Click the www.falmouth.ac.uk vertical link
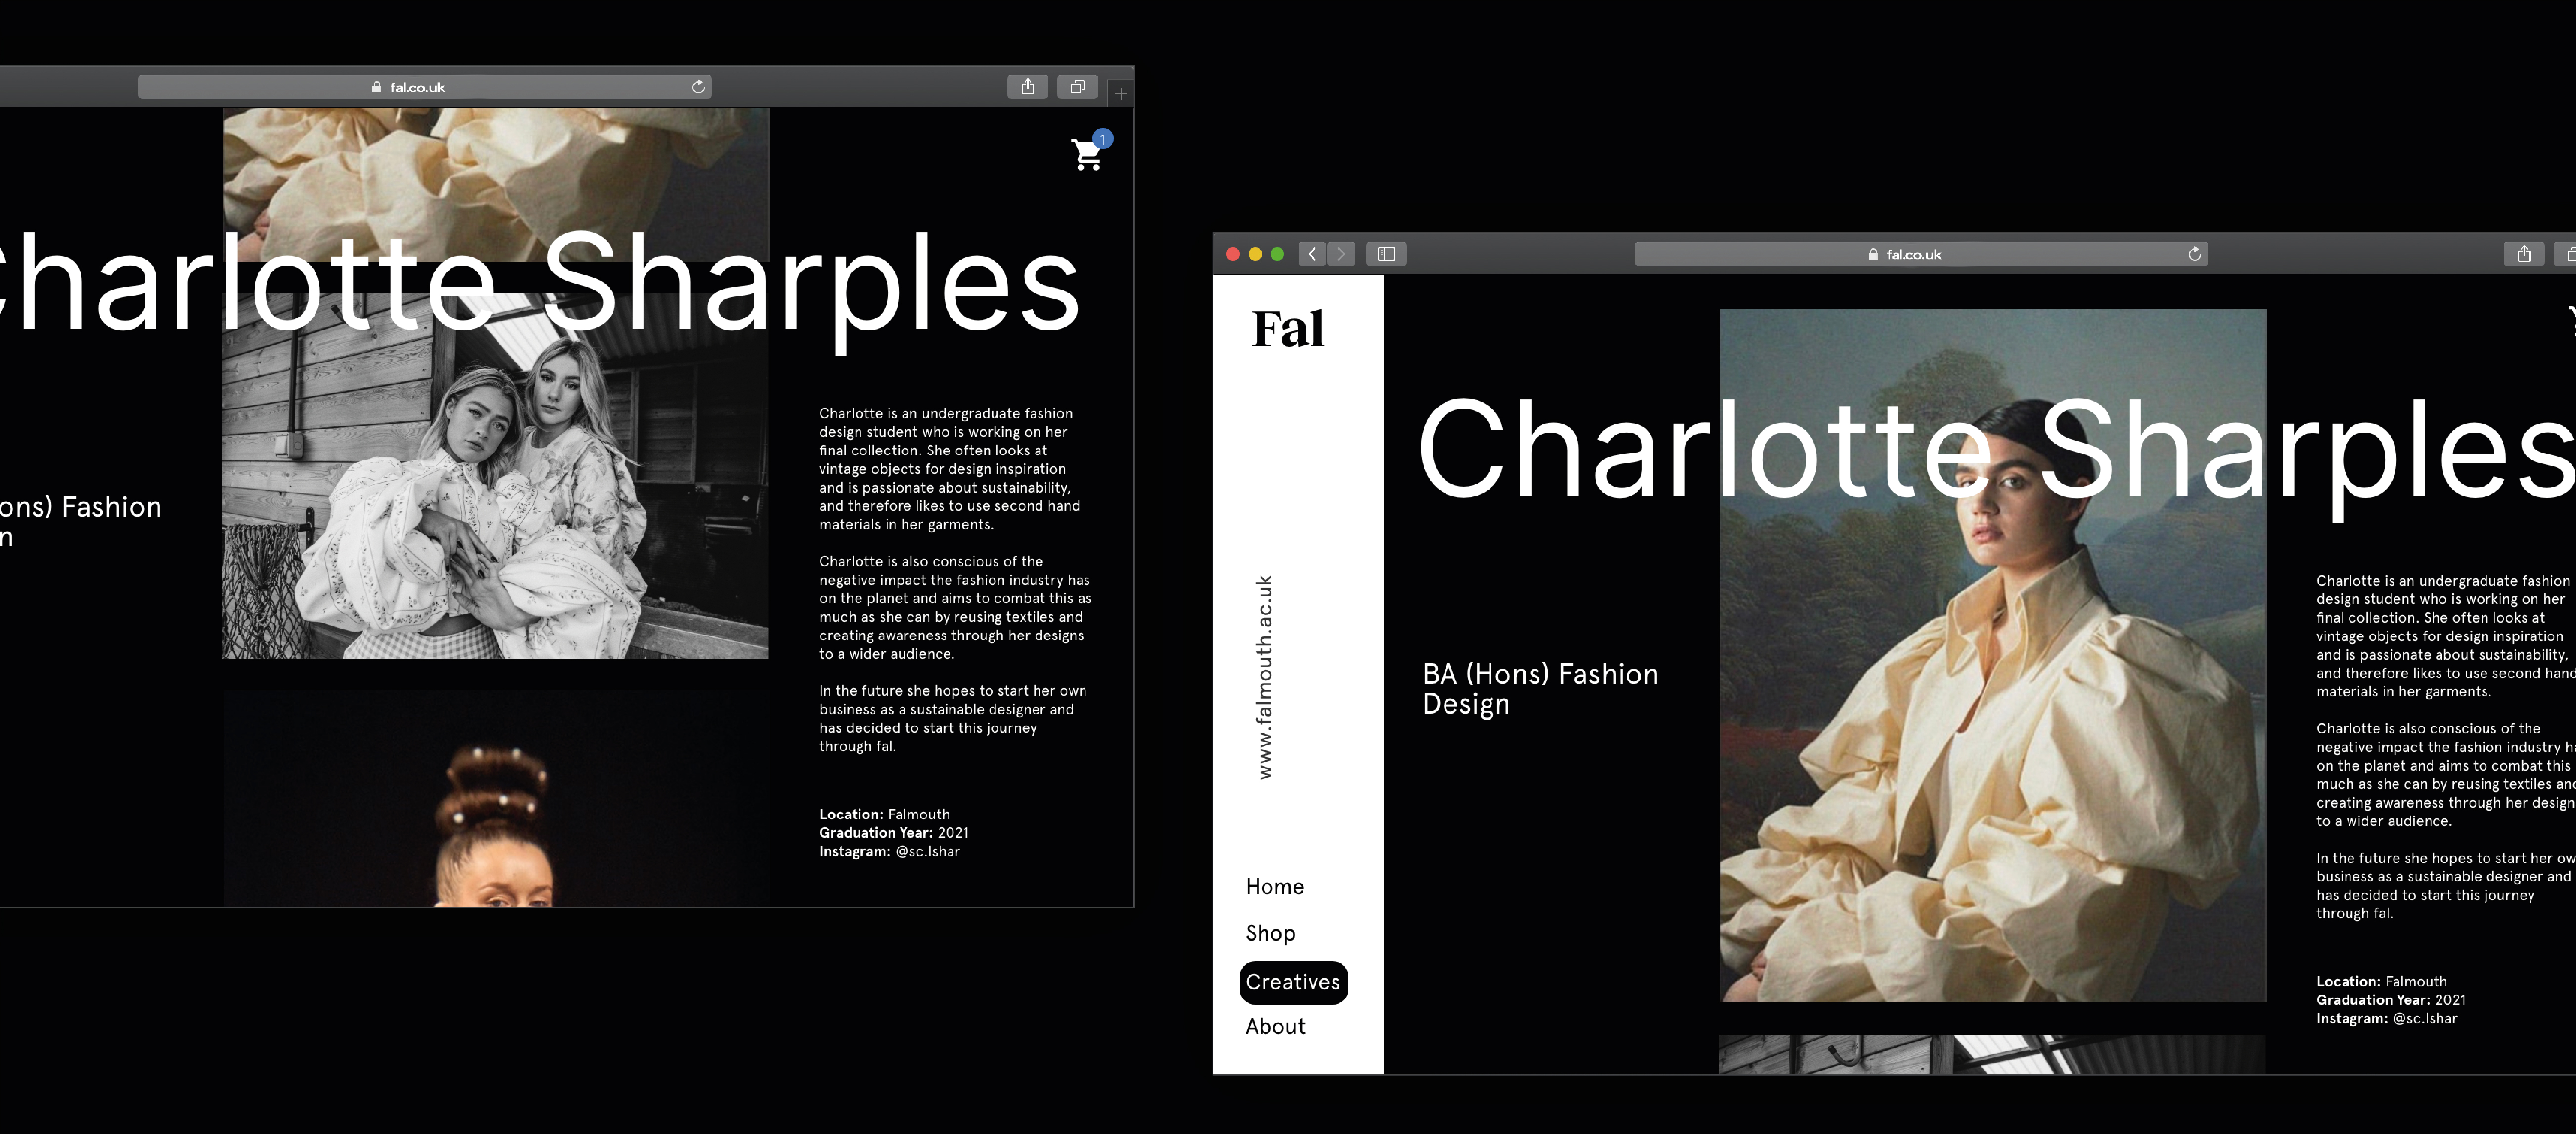This screenshot has width=2576, height=1134. pyautogui.click(x=1265, y=677)
